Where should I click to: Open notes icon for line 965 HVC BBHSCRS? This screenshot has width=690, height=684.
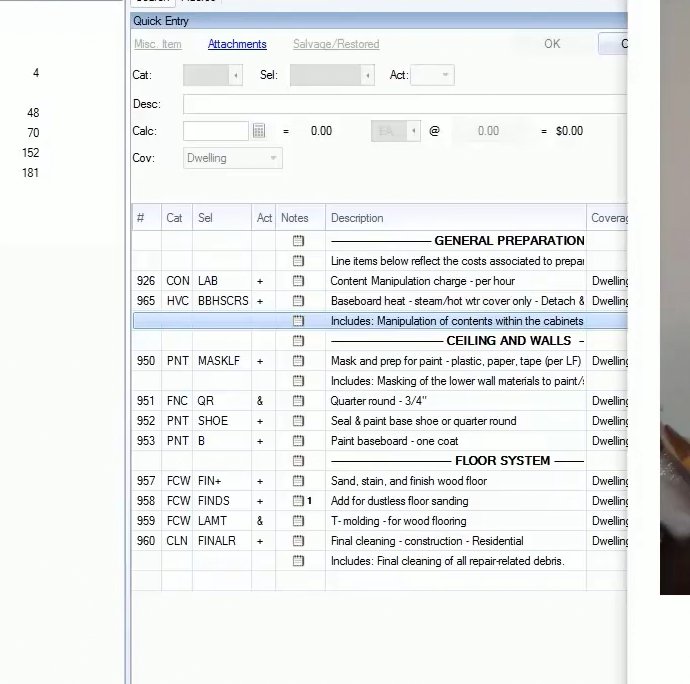pyautogui.click(x=298, y=301)
